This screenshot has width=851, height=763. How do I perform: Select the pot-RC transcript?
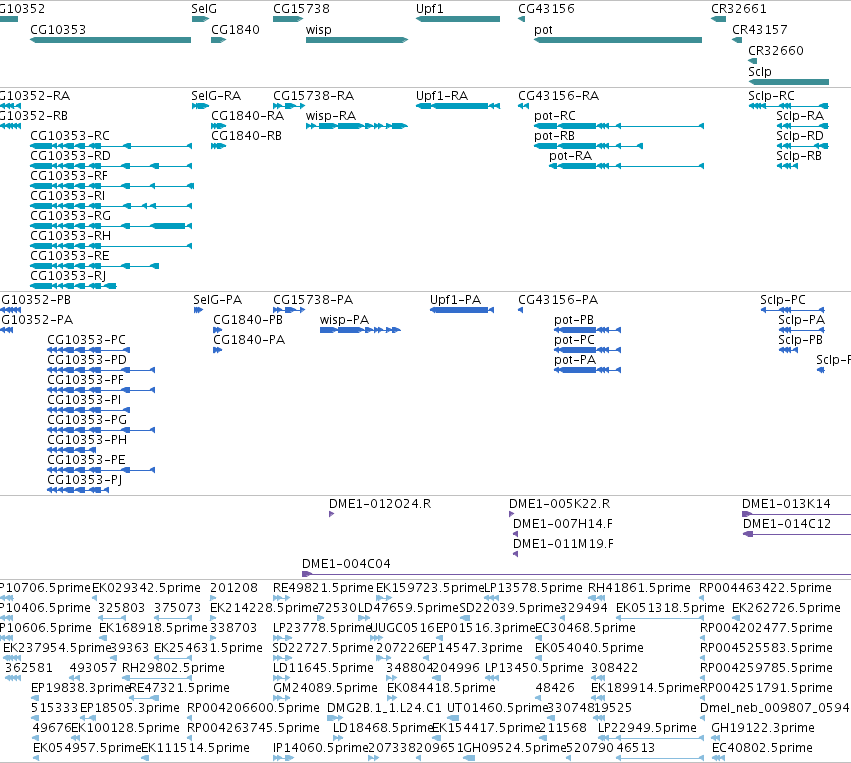pos(619,126)
